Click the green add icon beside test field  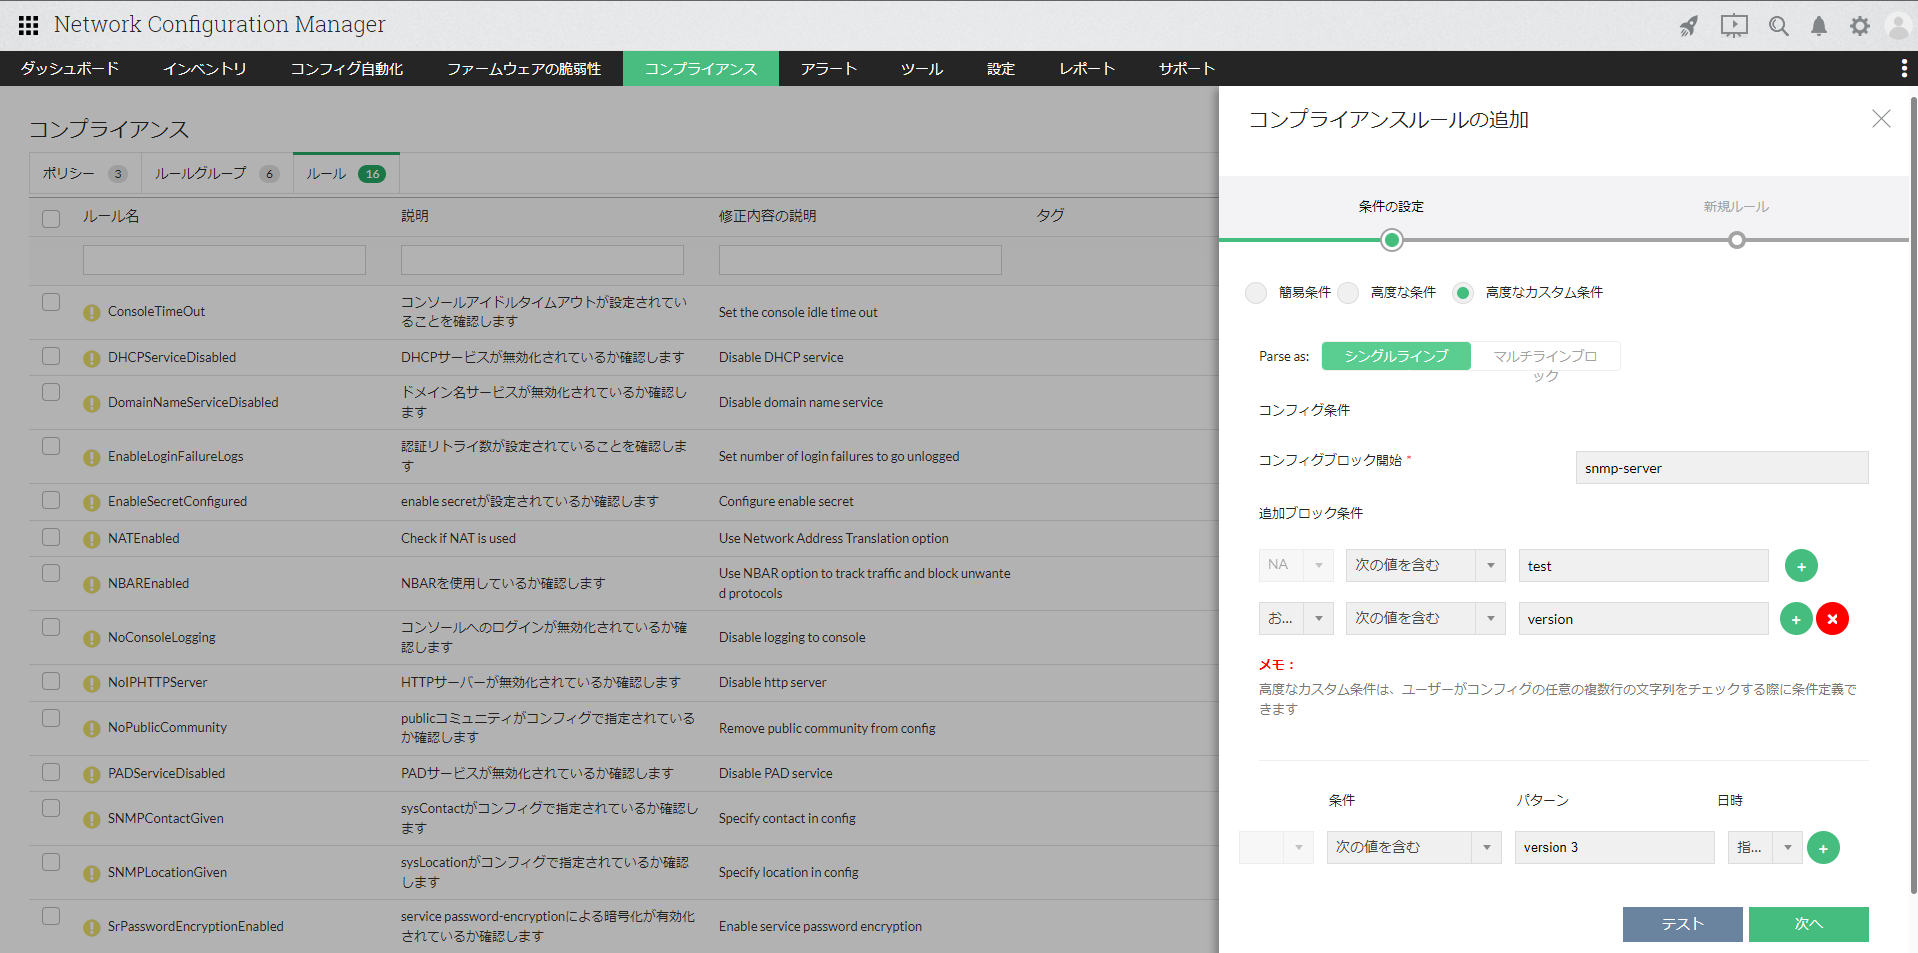(1801, 566)
